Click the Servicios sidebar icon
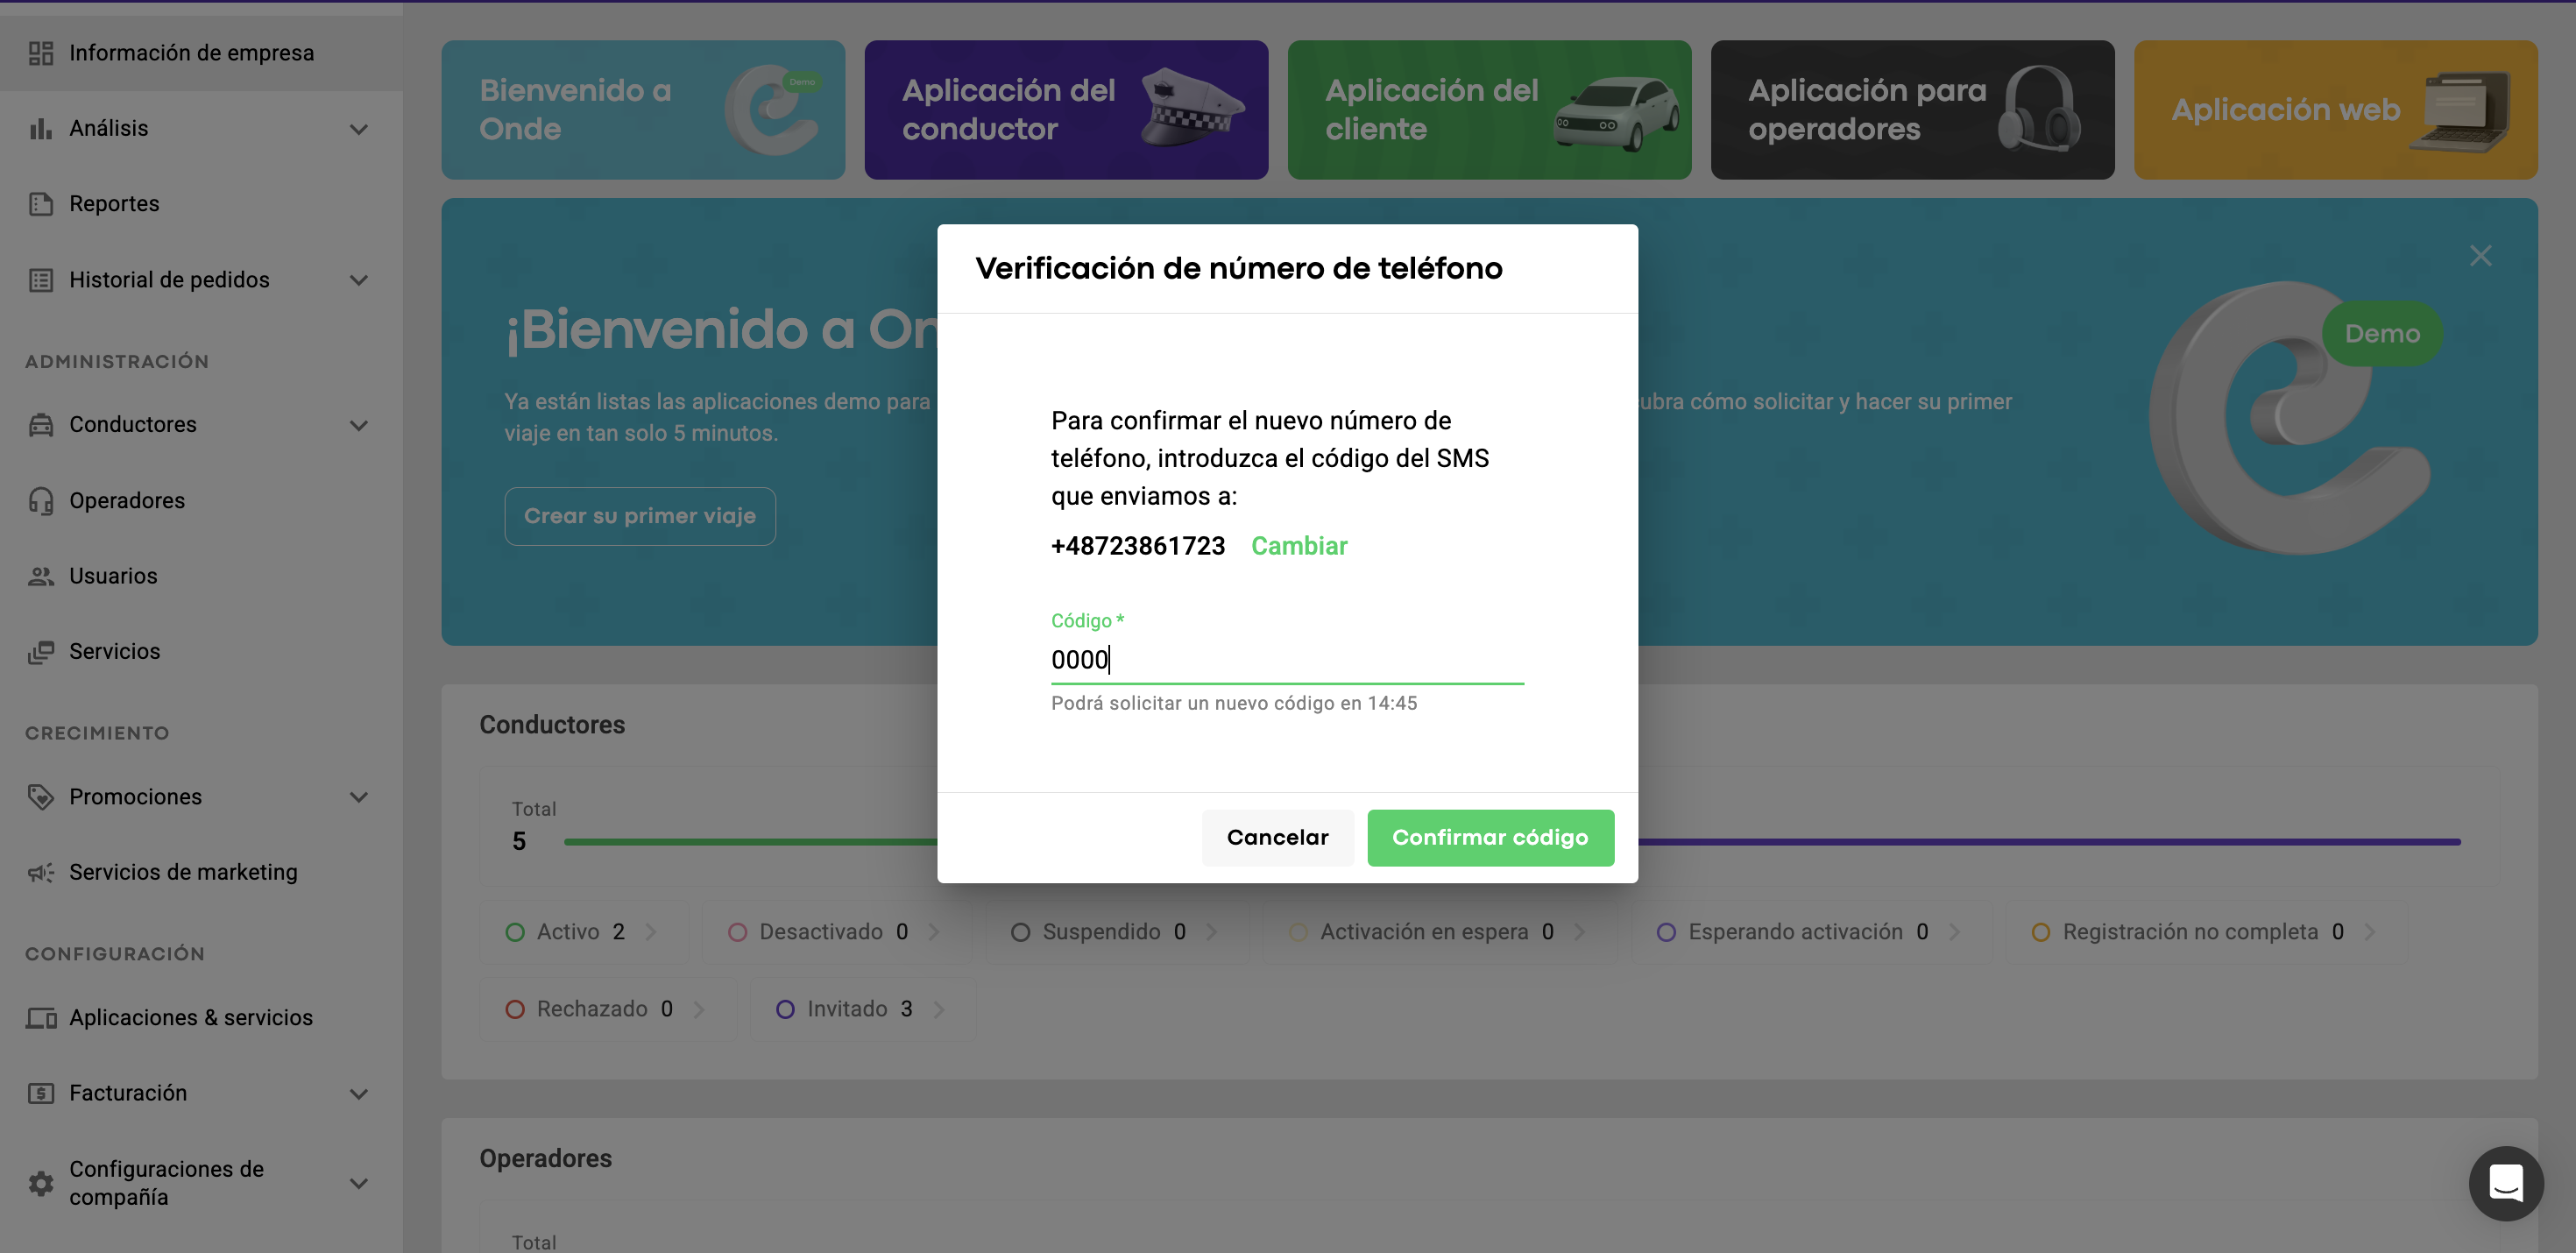This screenshot has width=2576, height=1253. coord(41,652)
